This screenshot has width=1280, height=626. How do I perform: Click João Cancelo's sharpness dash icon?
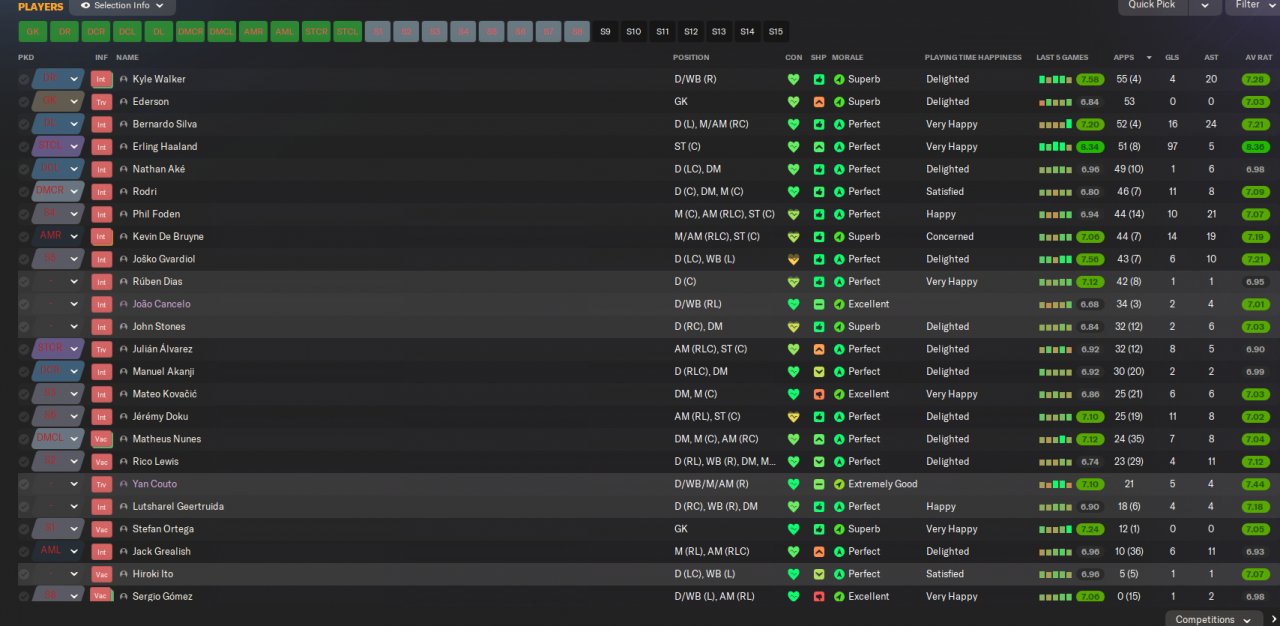819,304
